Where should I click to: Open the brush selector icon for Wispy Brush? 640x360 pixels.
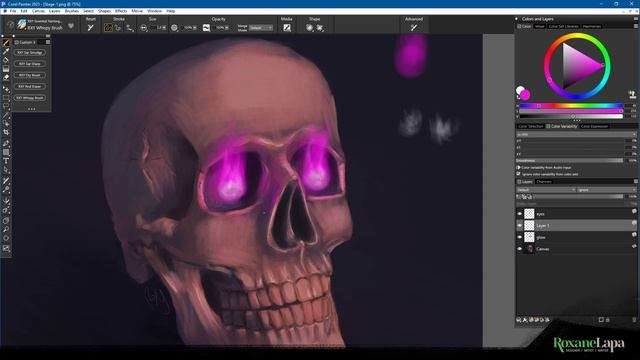point(22,24)
